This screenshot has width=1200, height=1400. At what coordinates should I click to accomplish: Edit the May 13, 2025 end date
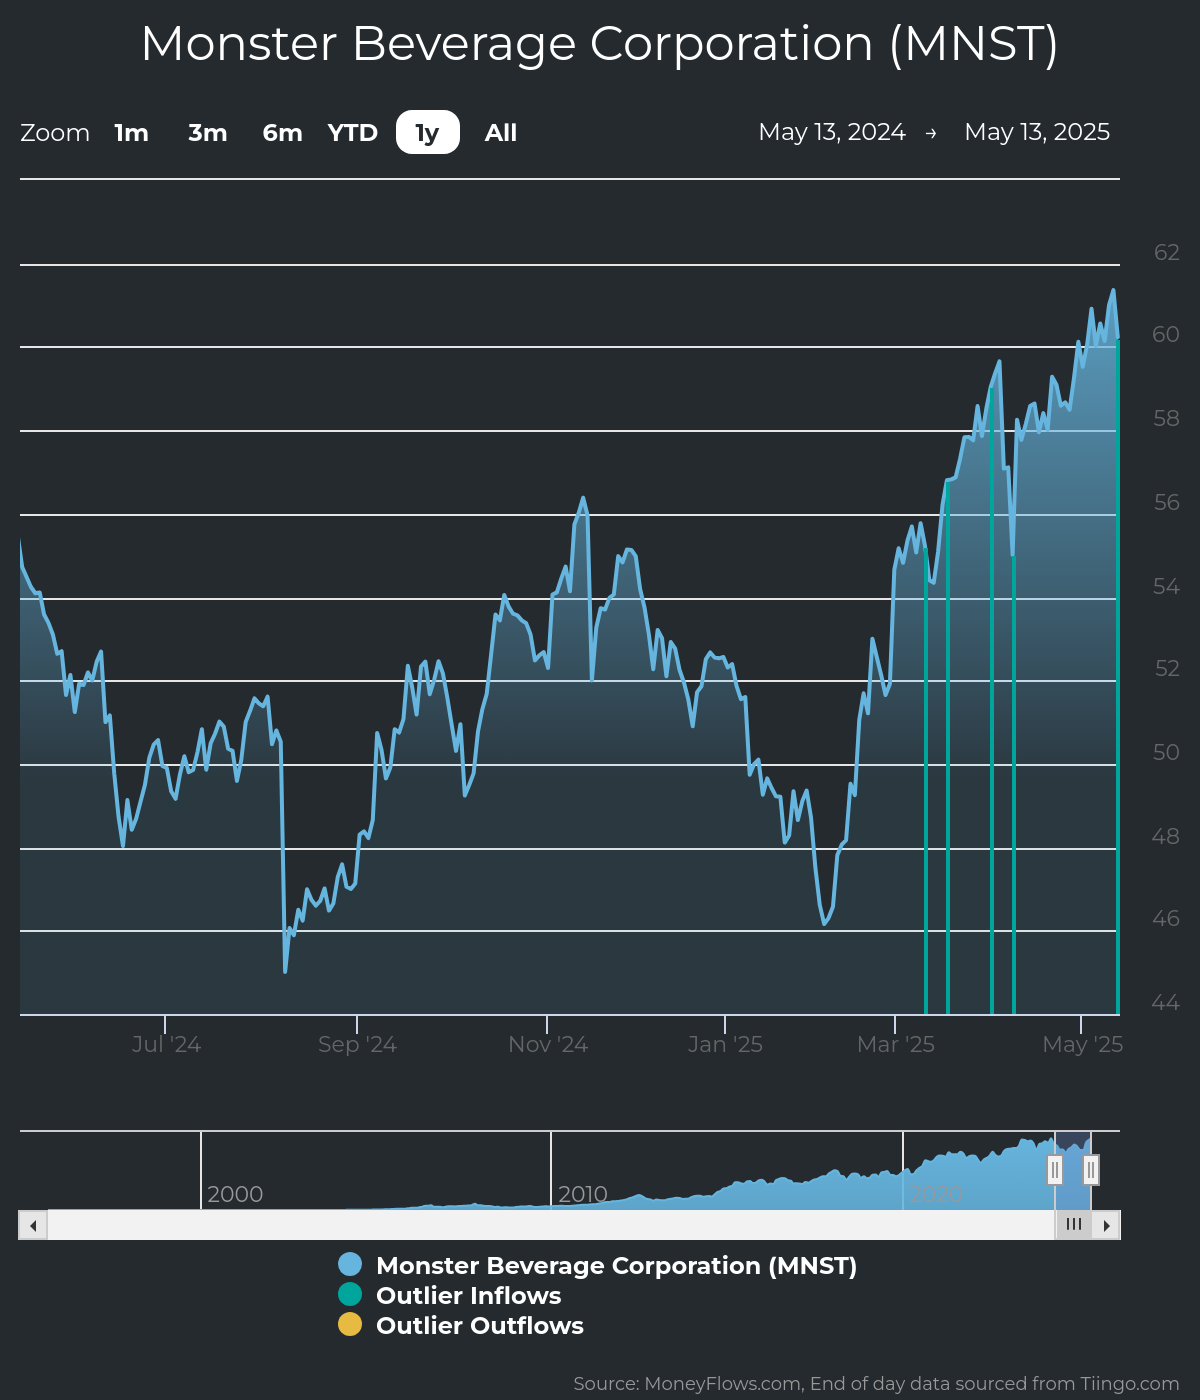tap(1037, 132)
